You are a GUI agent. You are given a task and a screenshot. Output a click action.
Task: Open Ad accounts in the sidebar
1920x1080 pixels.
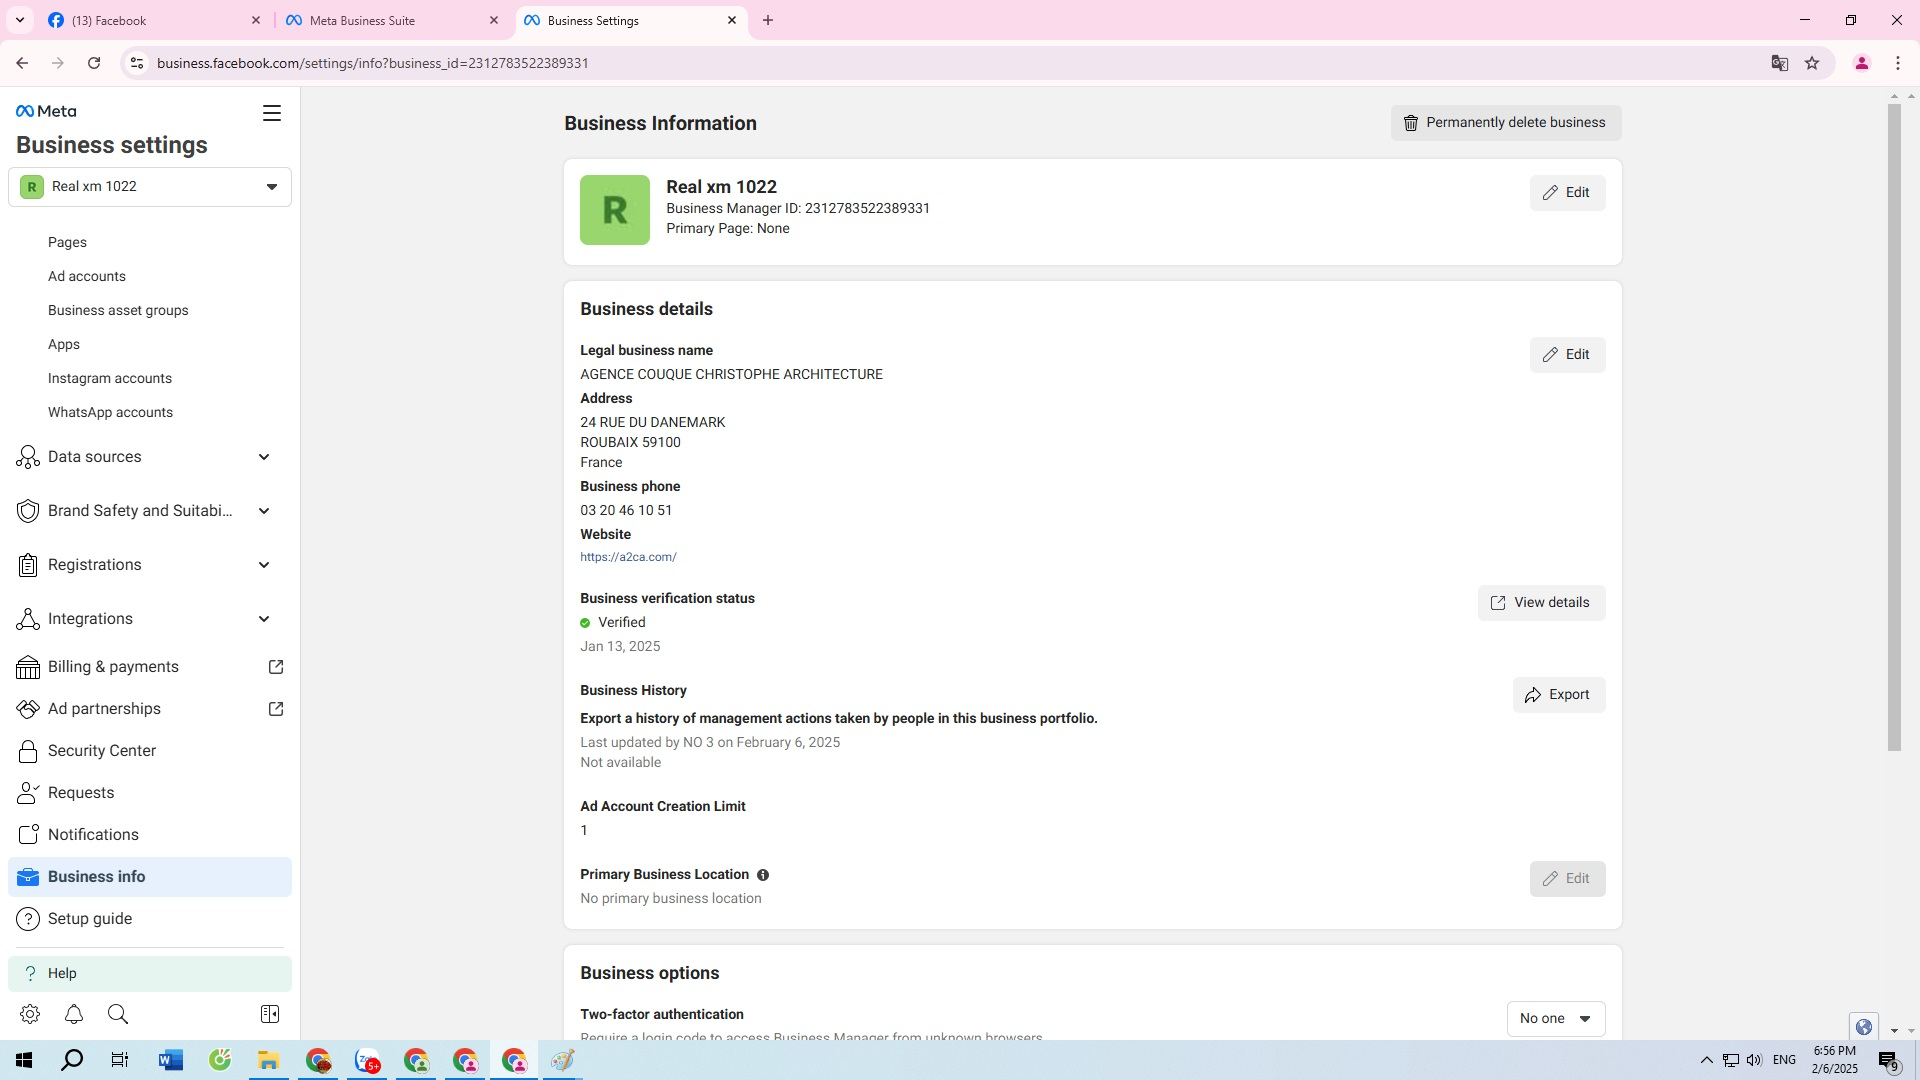pyautogui.click(x=87, y=276)
